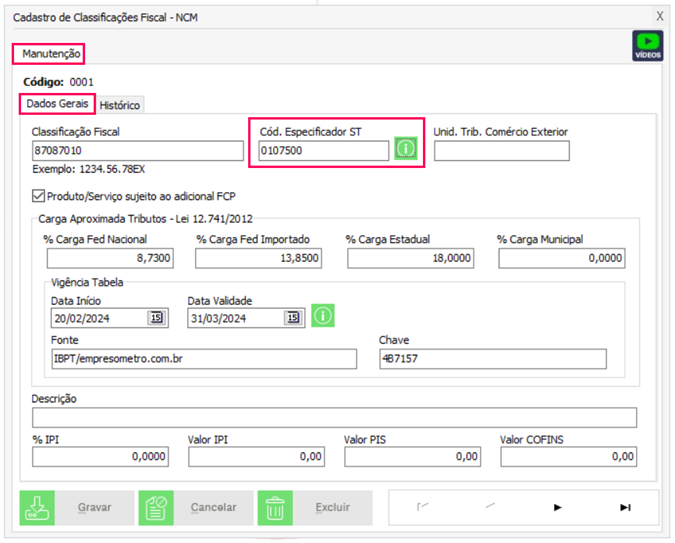Go to next record arrow

[x=558, y=507]
